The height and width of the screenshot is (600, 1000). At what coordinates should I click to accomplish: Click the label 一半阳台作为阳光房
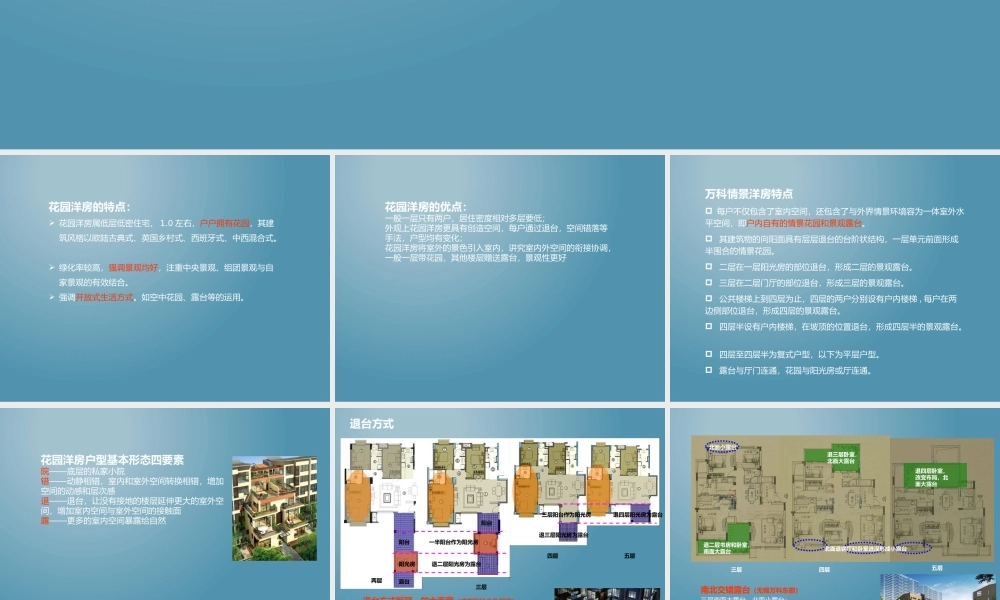(x=453, y=542)
